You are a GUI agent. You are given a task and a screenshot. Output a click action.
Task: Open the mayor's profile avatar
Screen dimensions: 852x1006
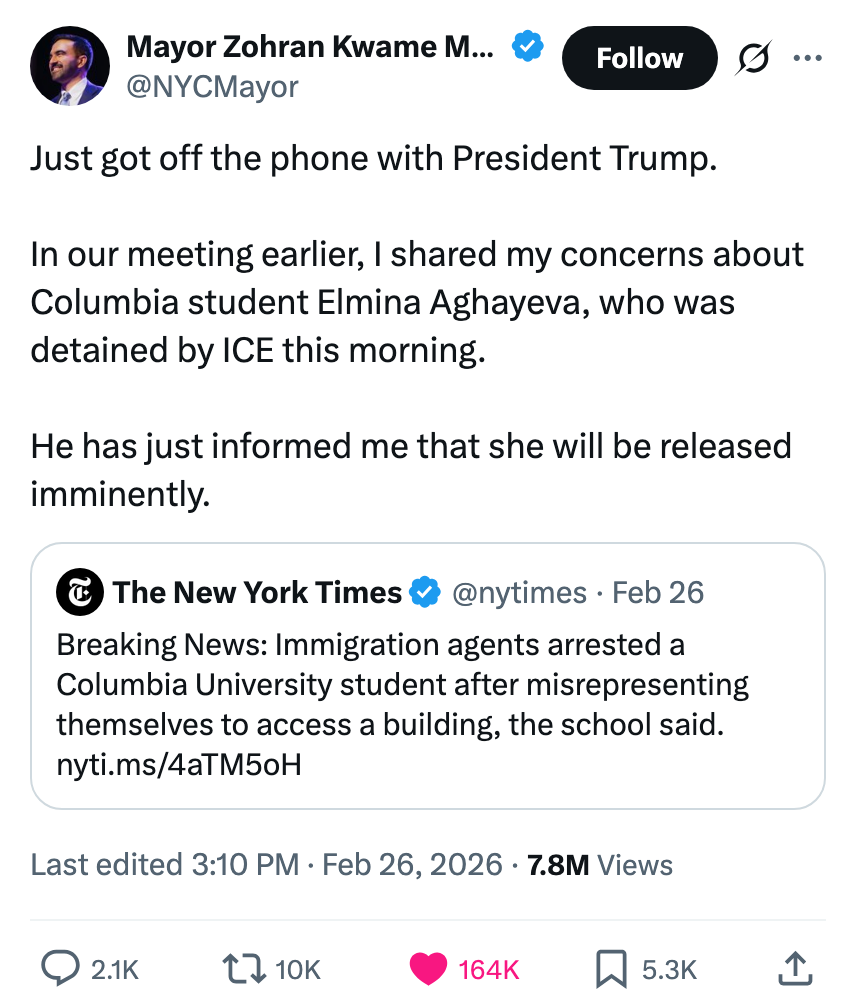(x=70, y=66)
